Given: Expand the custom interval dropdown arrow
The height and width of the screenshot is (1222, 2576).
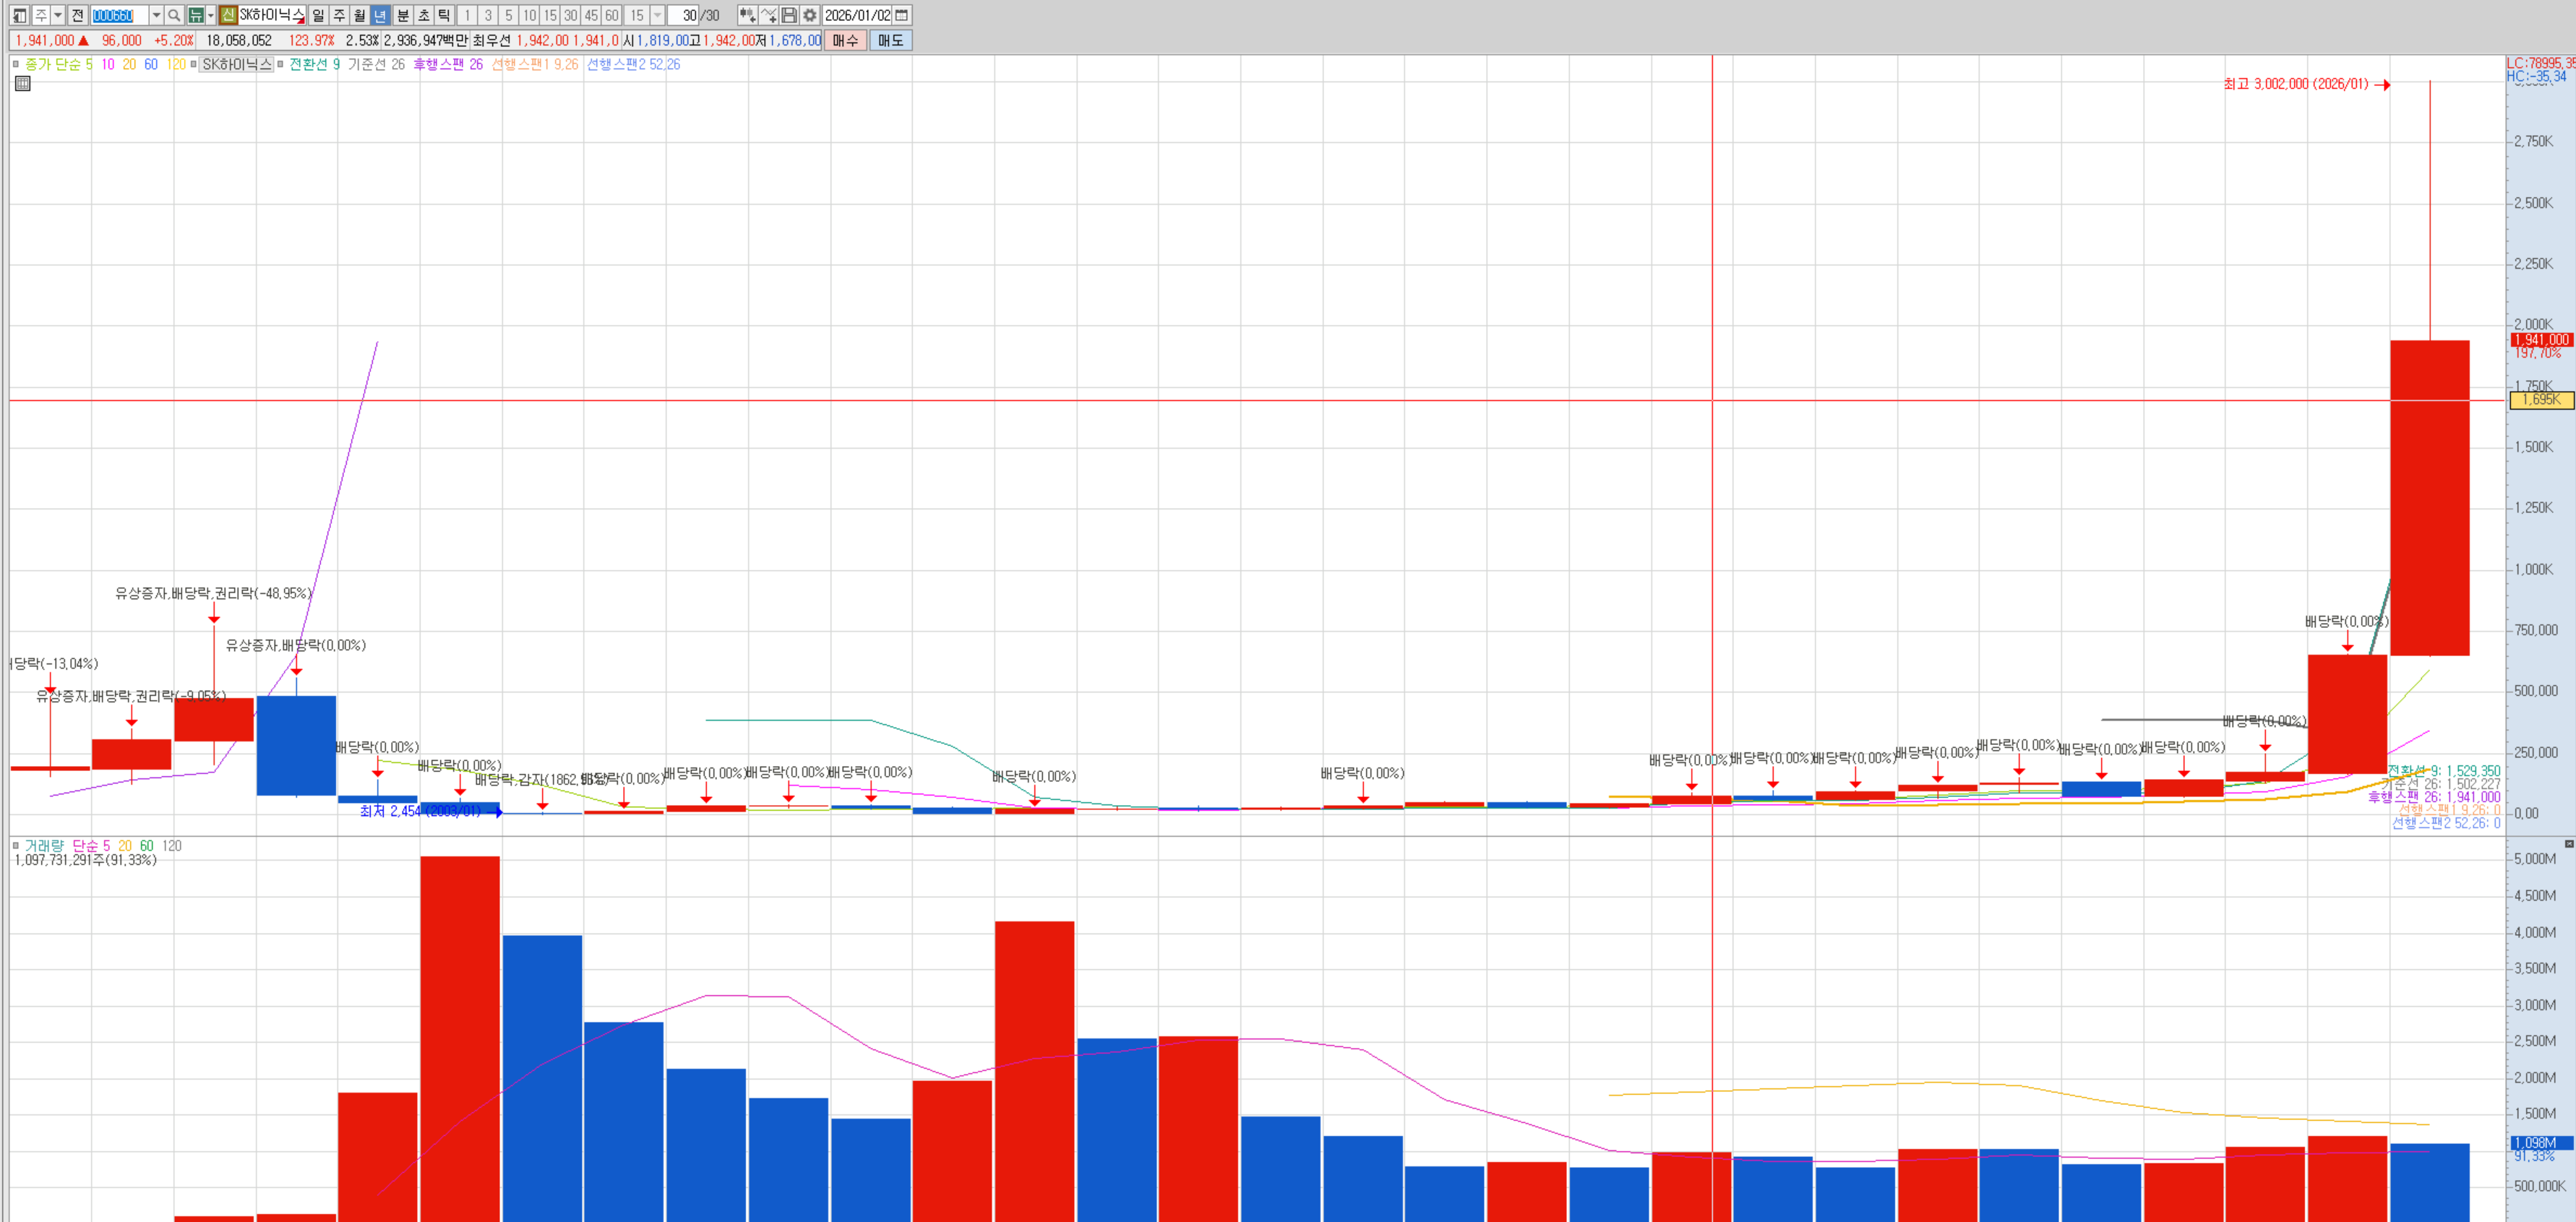Looking at the screenshot, I should pyautogui.click(x=657, y=15).
